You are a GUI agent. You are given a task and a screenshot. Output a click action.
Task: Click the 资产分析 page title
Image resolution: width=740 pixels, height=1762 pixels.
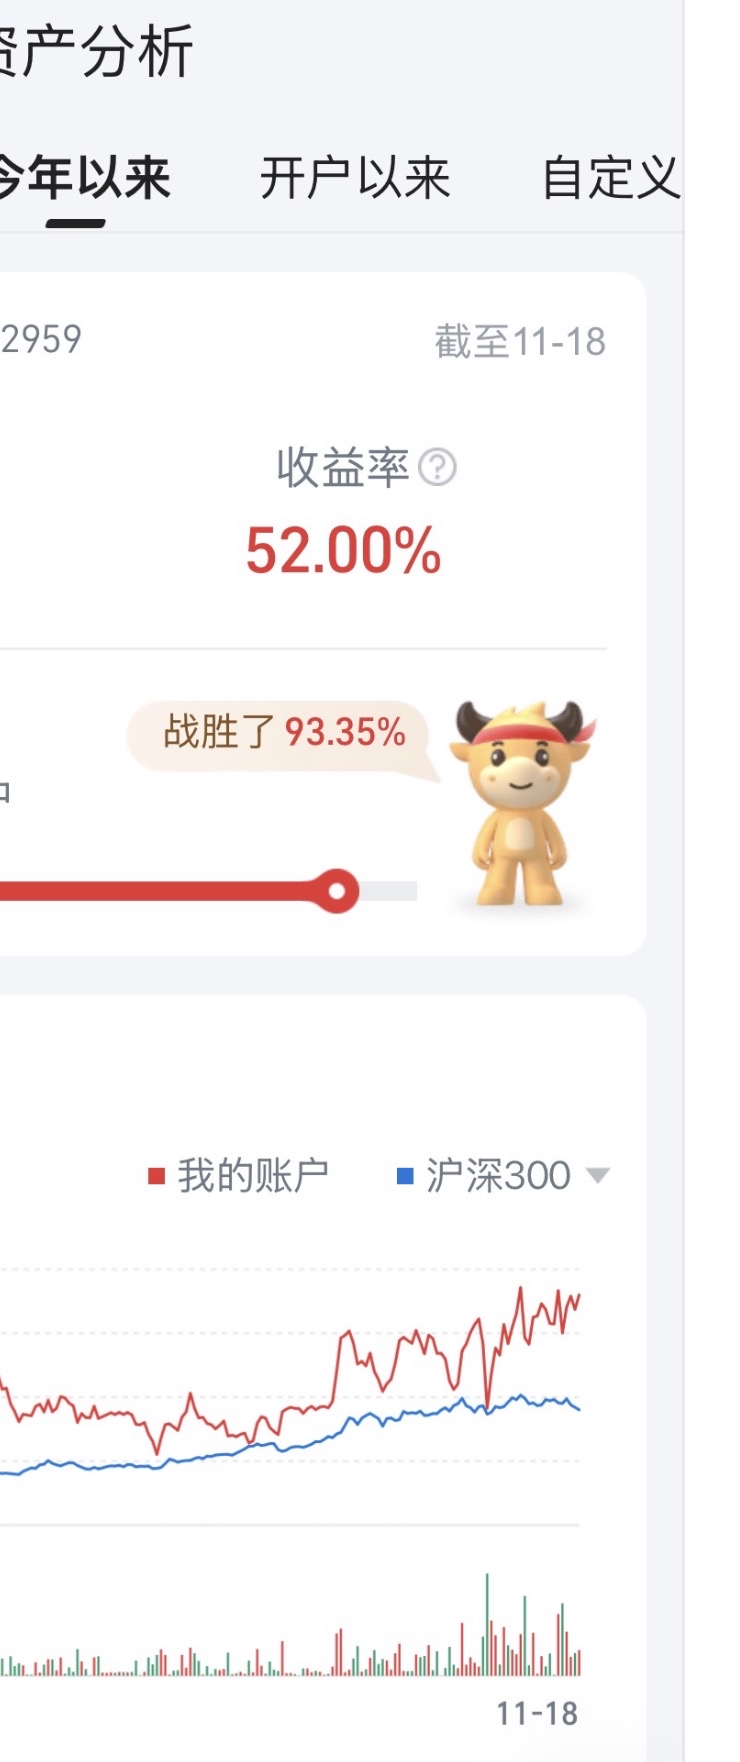[x=96, y=52]
